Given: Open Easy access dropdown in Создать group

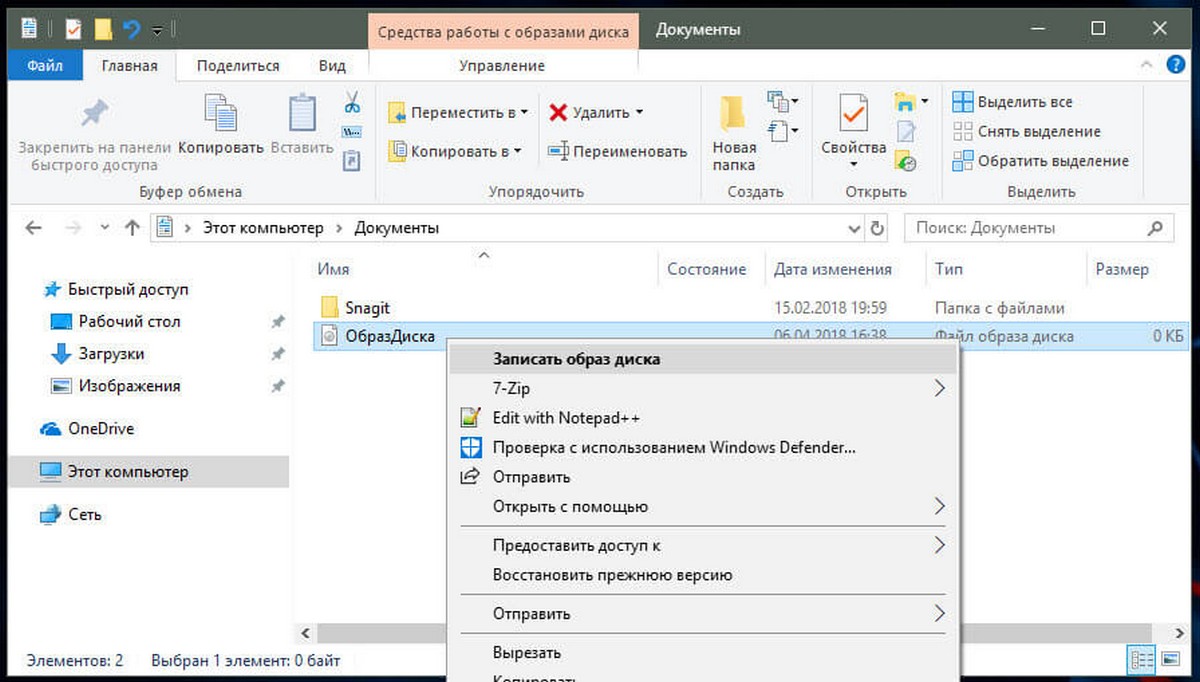Looking at the screenshot, I should 782,131.
